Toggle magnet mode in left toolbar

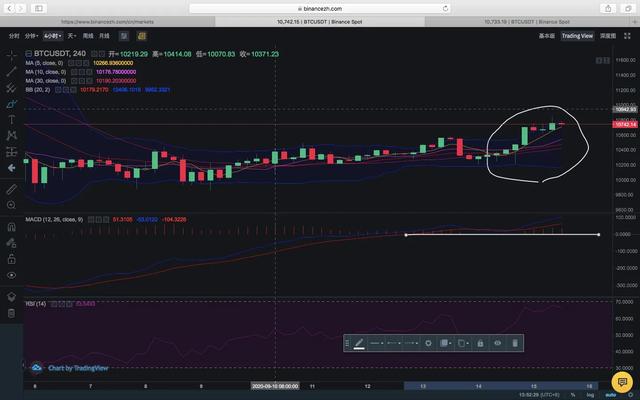tap(11, 227)
